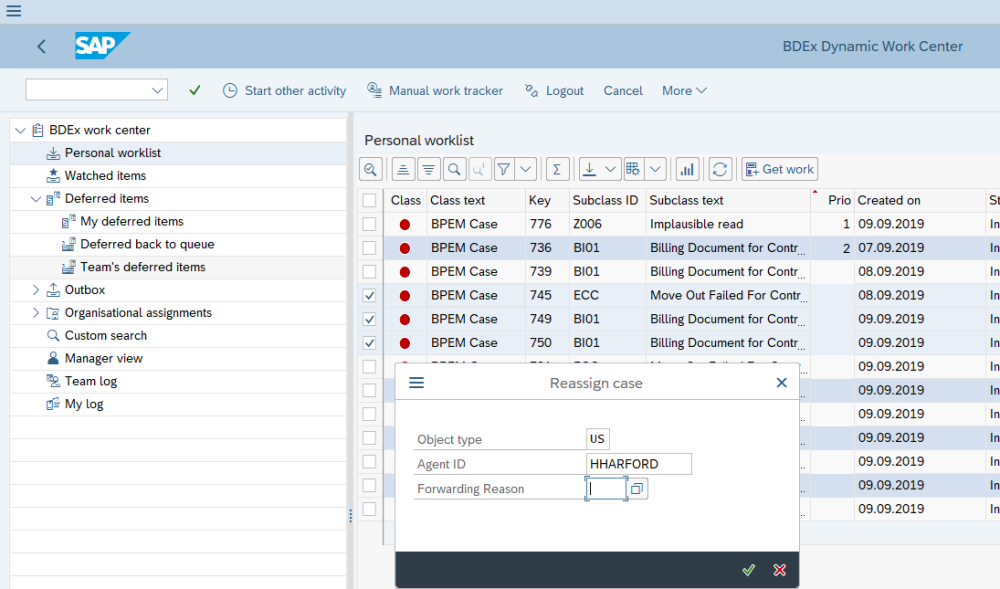The width and height of the screenshot is (1000, 589).
Task: Confirm reassign with green checkmark in dialog
Action: [748, 570]
